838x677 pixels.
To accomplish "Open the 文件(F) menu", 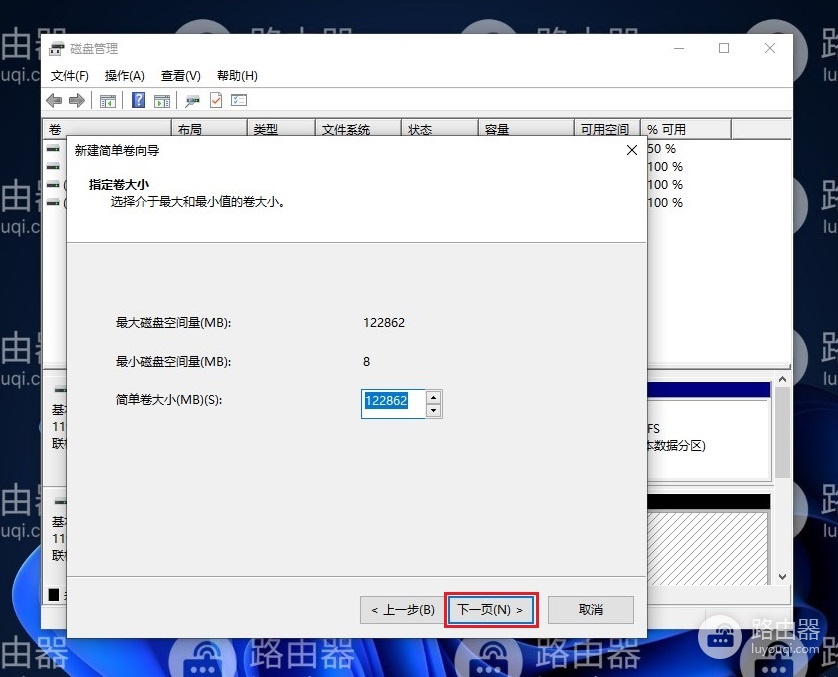I will coord(69,76).
